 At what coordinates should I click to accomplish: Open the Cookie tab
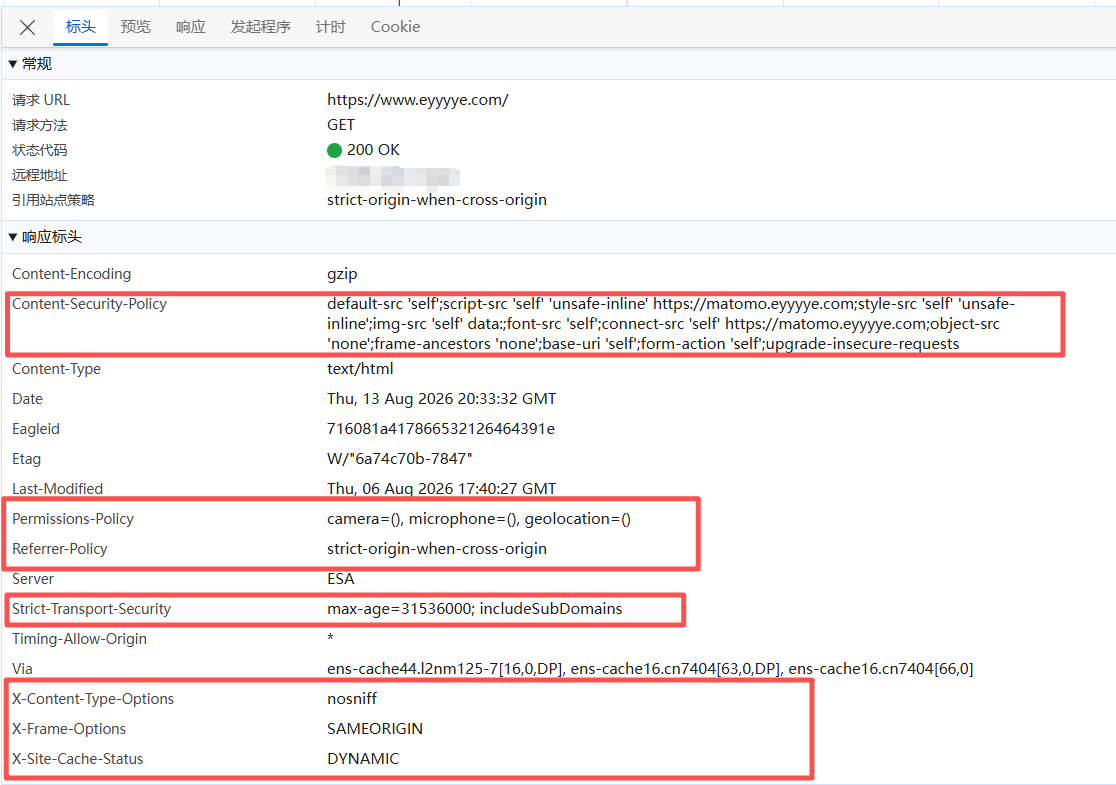395,27
